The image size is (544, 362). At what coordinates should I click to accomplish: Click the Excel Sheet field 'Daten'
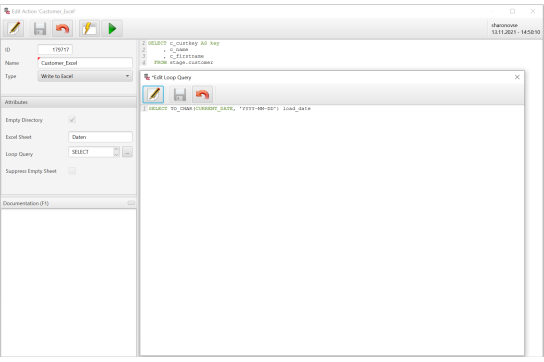(100, 137)
